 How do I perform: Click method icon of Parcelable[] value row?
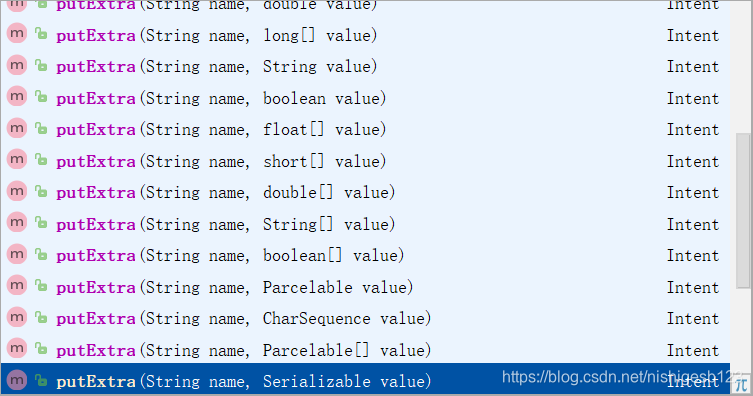17,348
